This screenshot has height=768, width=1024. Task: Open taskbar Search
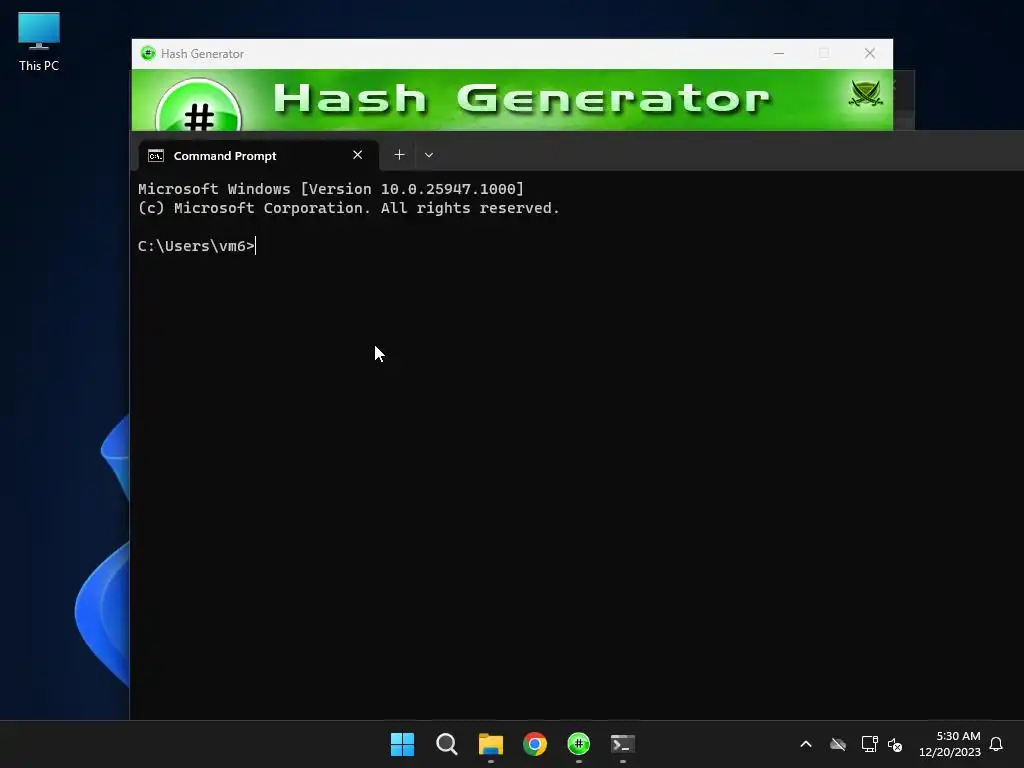point(447,744)
